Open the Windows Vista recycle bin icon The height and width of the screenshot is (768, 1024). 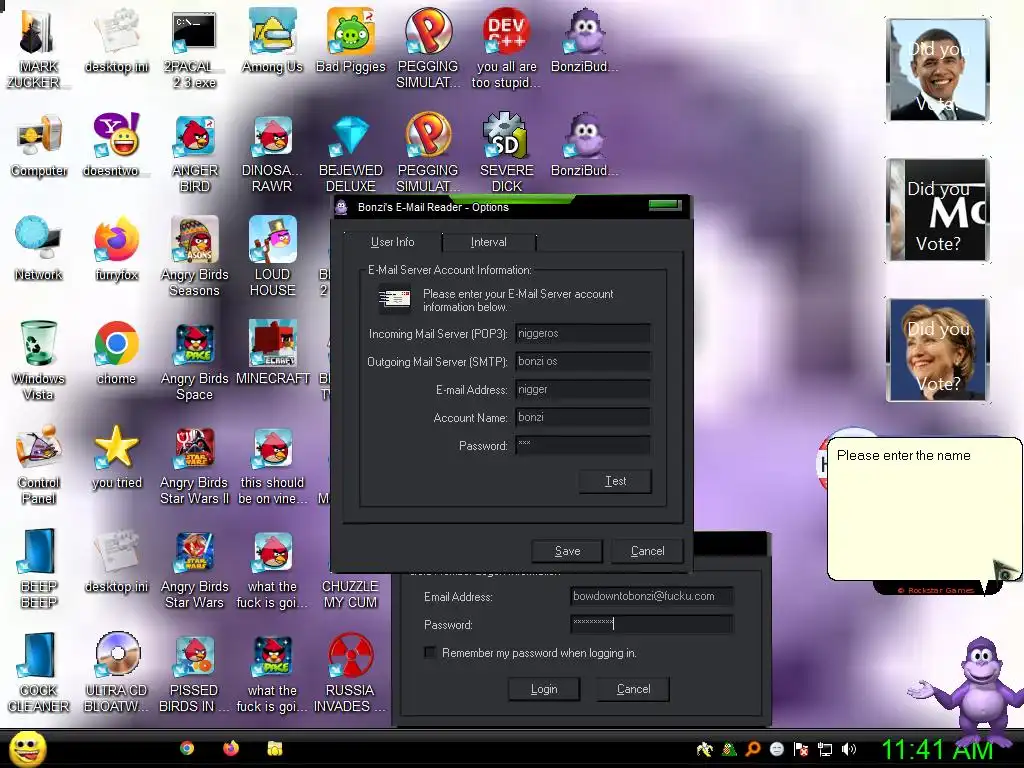[x=39, y=360]
